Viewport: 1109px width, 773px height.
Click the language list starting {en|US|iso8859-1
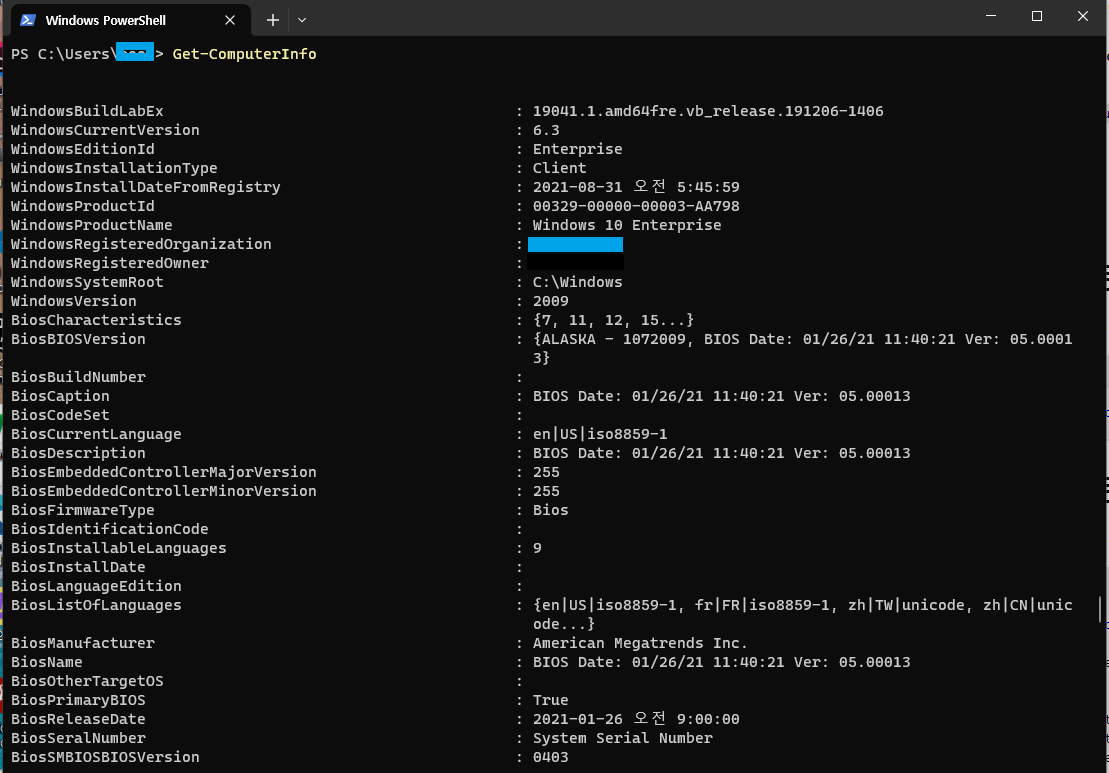pos(802,615)
